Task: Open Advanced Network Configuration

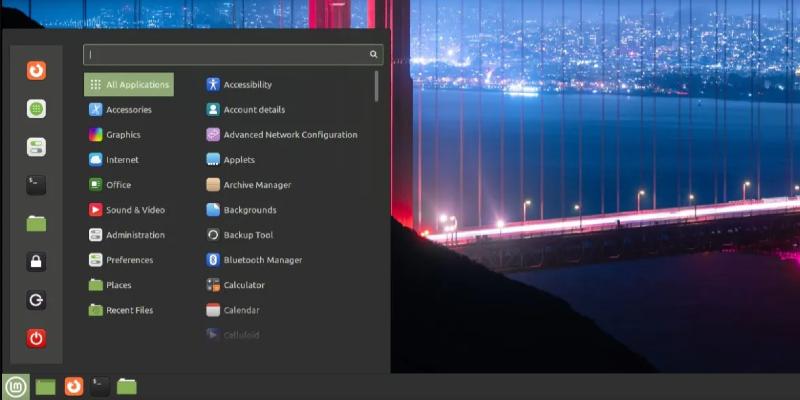Action: tap(290, 135)
